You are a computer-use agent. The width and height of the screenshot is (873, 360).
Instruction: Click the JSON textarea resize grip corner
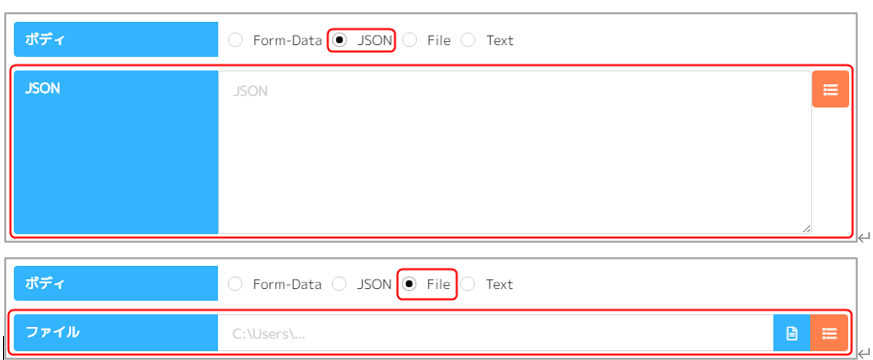(x=807, y=229)
